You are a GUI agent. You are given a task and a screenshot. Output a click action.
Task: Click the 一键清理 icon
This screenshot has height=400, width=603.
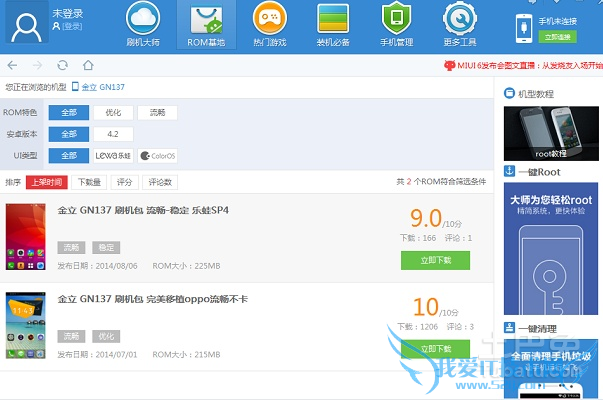coord(509,328)
